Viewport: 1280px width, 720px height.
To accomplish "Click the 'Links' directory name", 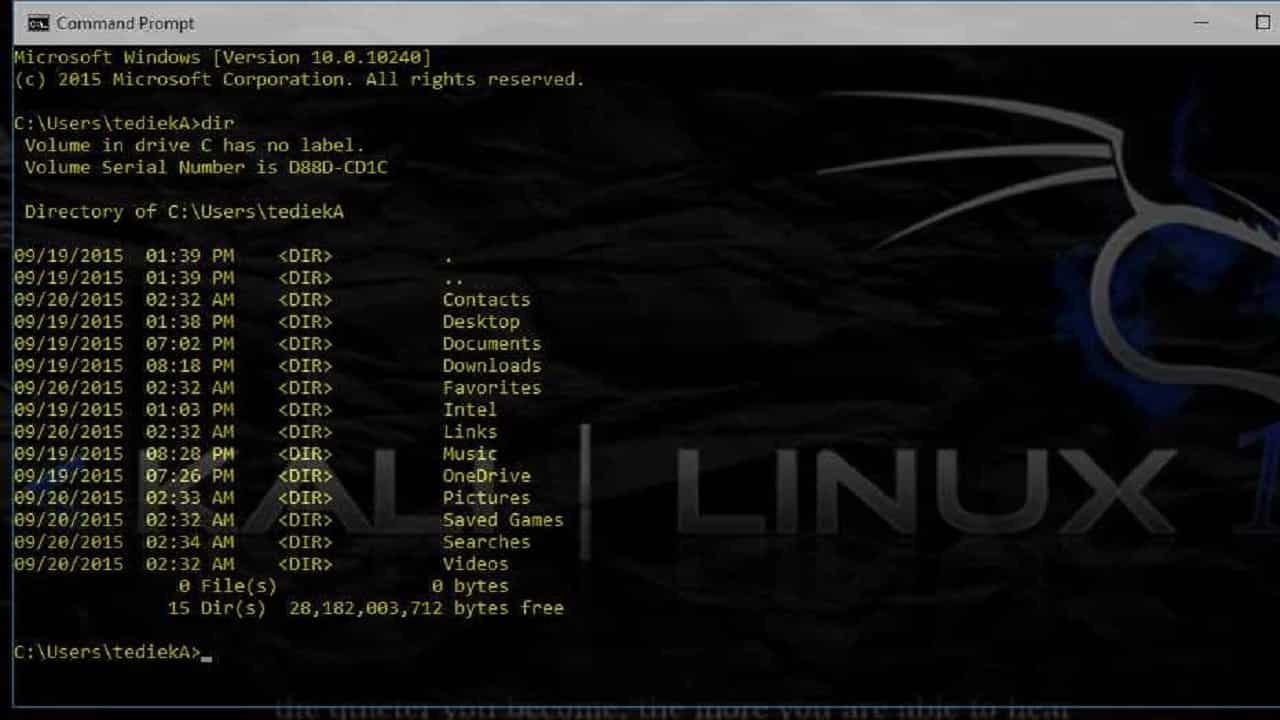I will 470,431.
